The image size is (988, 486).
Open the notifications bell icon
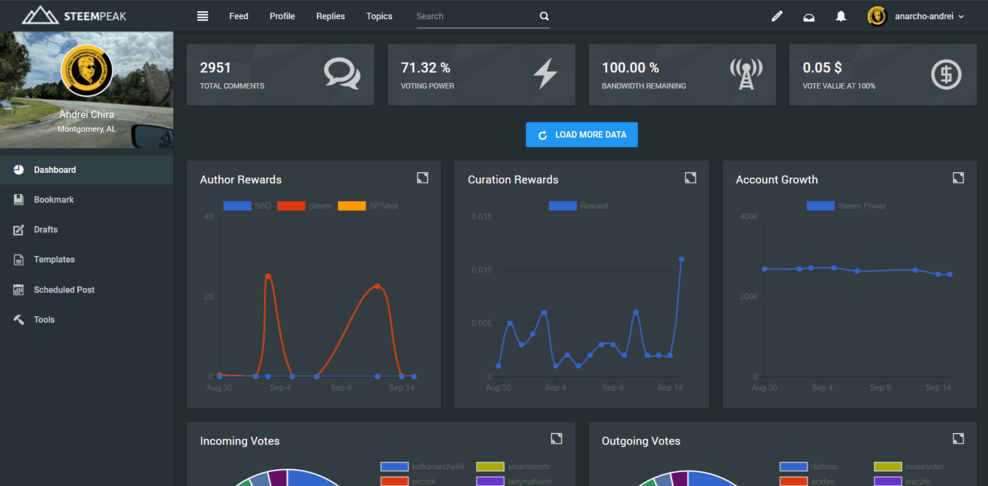841,17
